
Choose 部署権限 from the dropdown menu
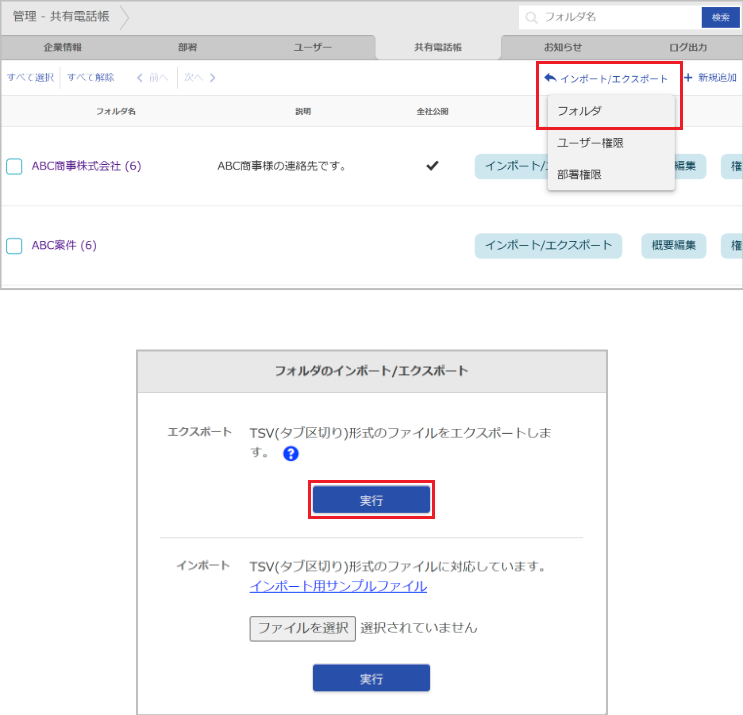click(579, 174)
